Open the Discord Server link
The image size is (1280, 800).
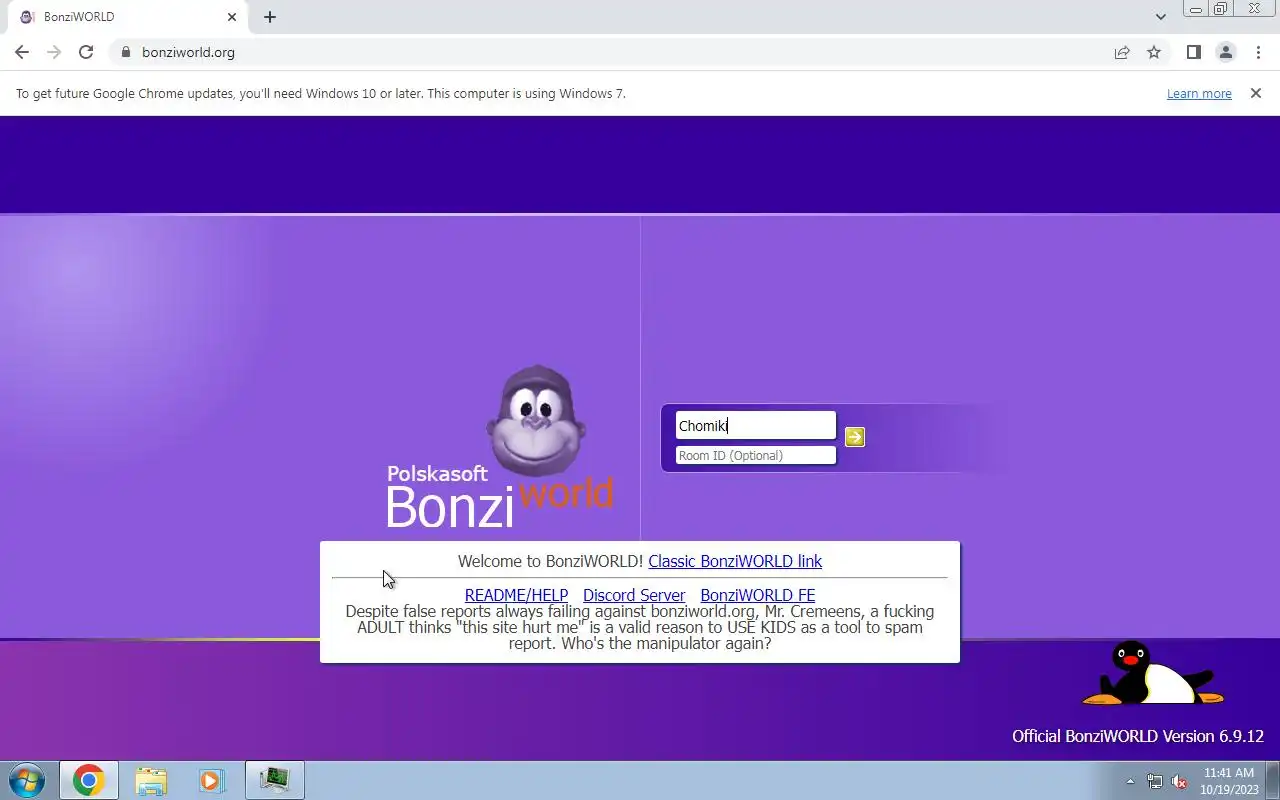[634, 595]
